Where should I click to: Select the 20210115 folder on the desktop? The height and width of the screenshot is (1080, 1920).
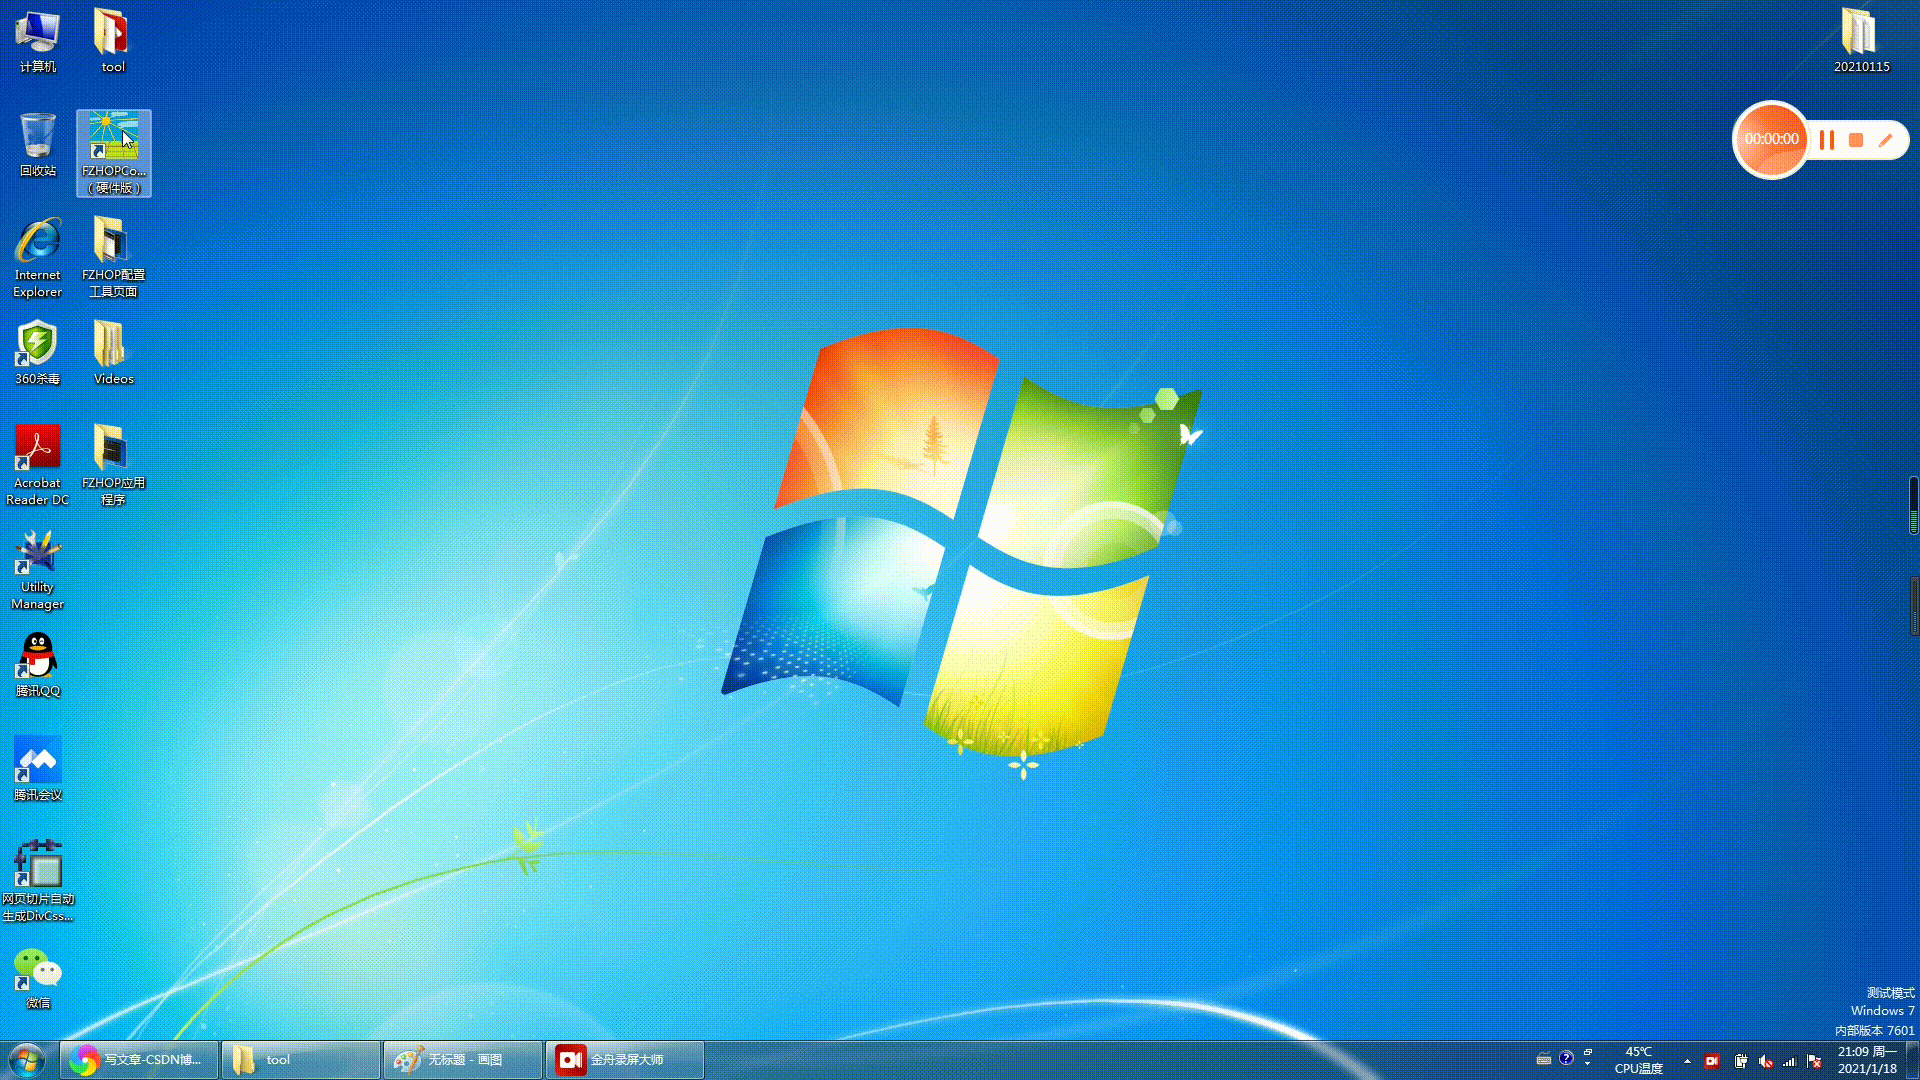coord(1861,42)
